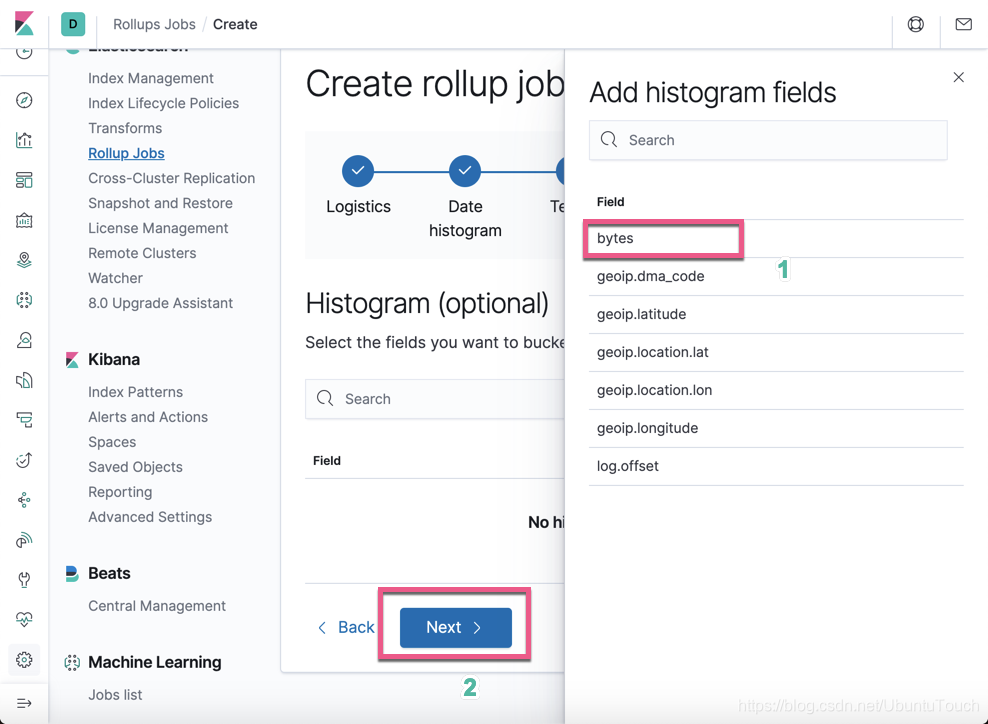Open APM icon in sidebar
988x724 pixels.
pos(24,420)
